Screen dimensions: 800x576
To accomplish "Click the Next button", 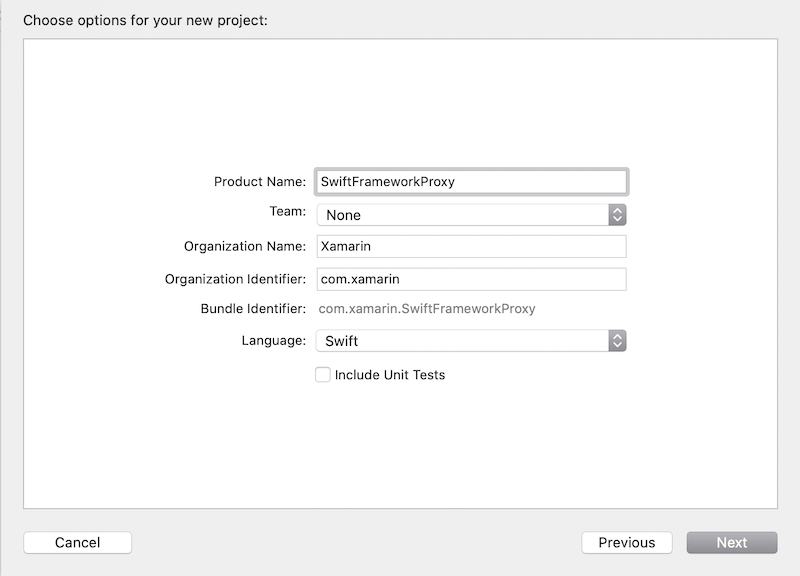I will 732,542.
